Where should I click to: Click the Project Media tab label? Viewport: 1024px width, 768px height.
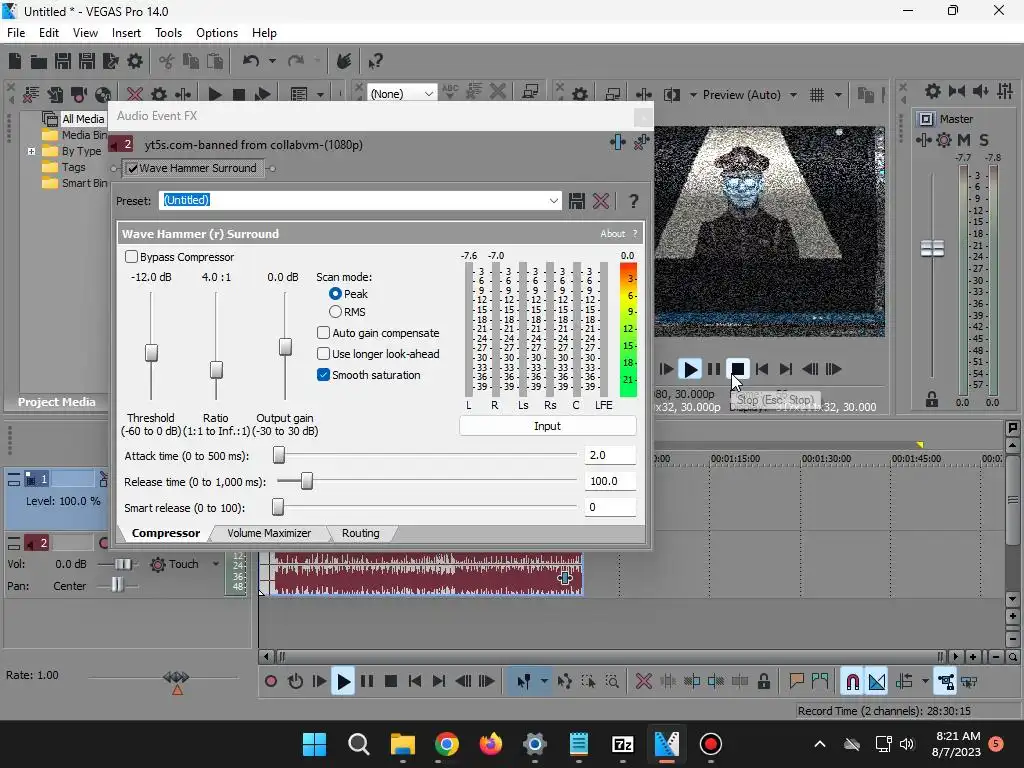(56, 402)
